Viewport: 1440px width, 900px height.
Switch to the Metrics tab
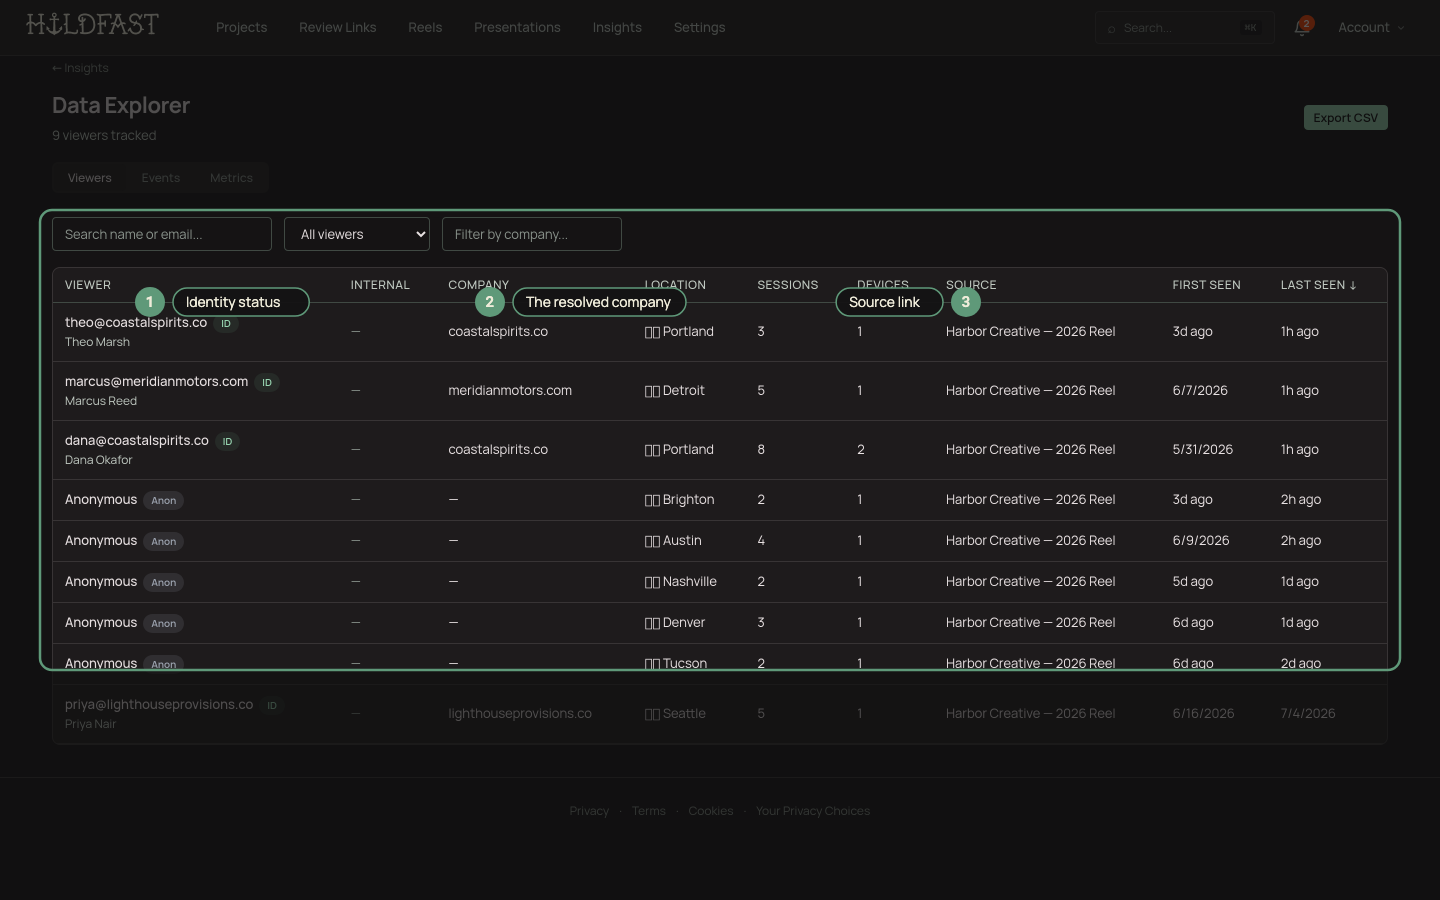click(x=231, y=178)
